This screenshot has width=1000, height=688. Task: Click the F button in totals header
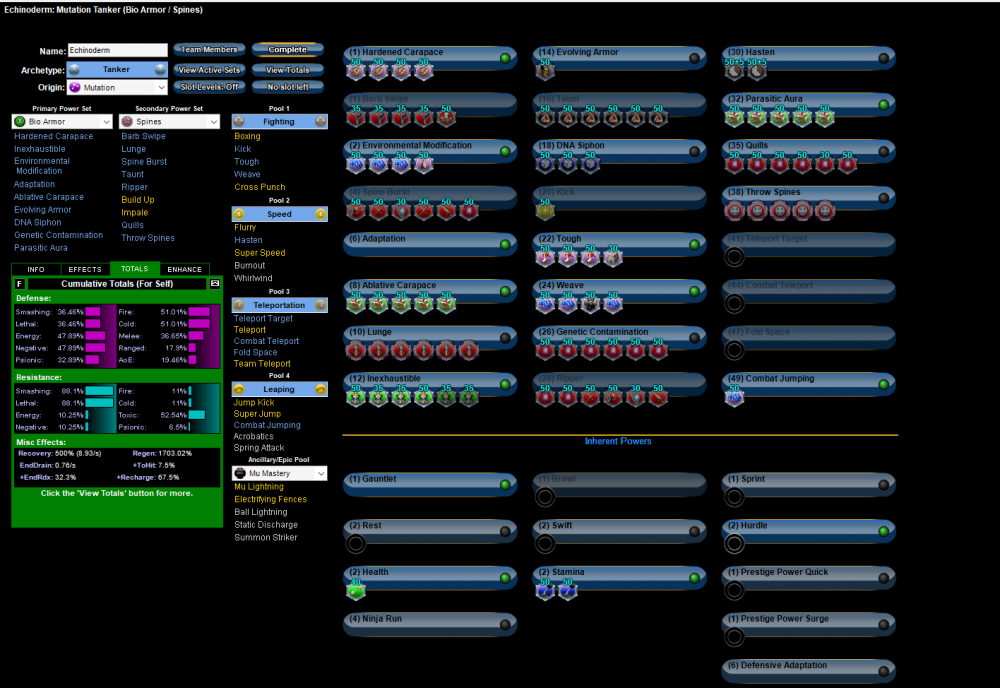20,284
